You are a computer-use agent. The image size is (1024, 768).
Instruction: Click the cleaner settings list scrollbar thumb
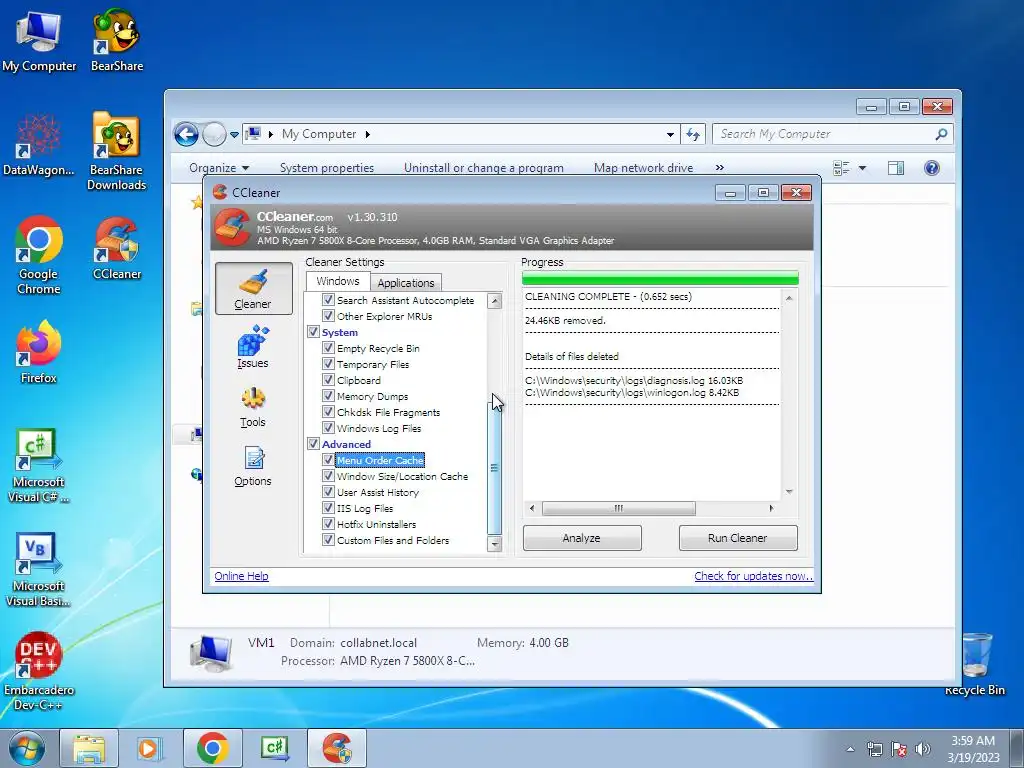(494, 468)
